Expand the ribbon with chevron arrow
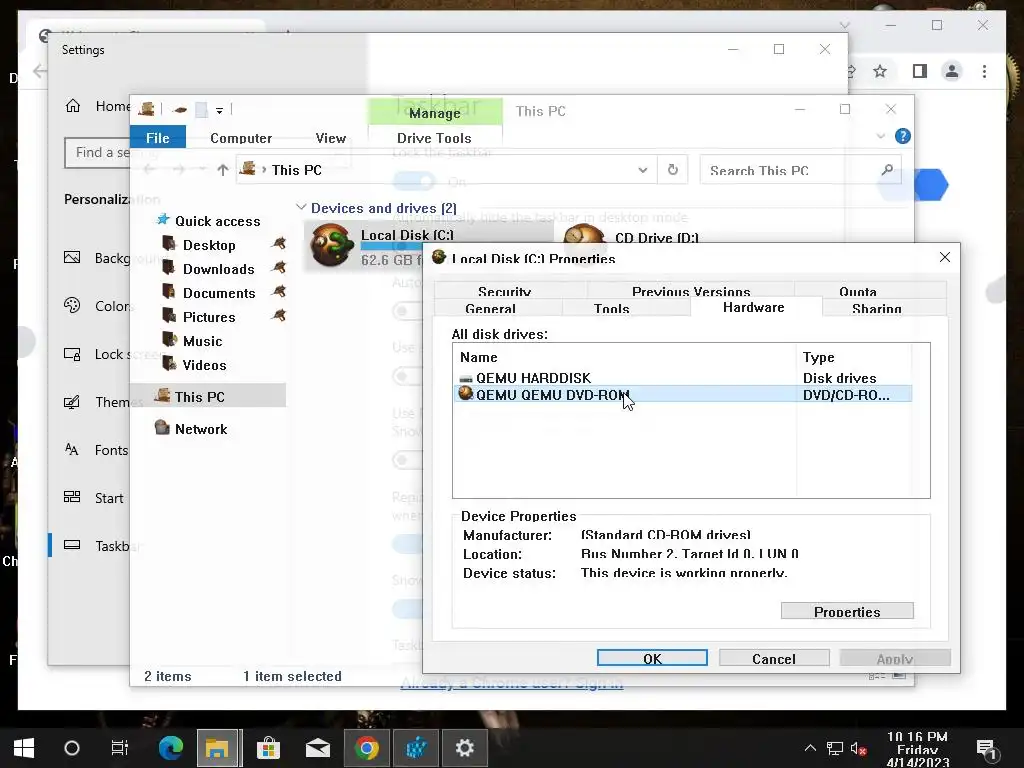1024x768 pixels. tap(880, 136)
